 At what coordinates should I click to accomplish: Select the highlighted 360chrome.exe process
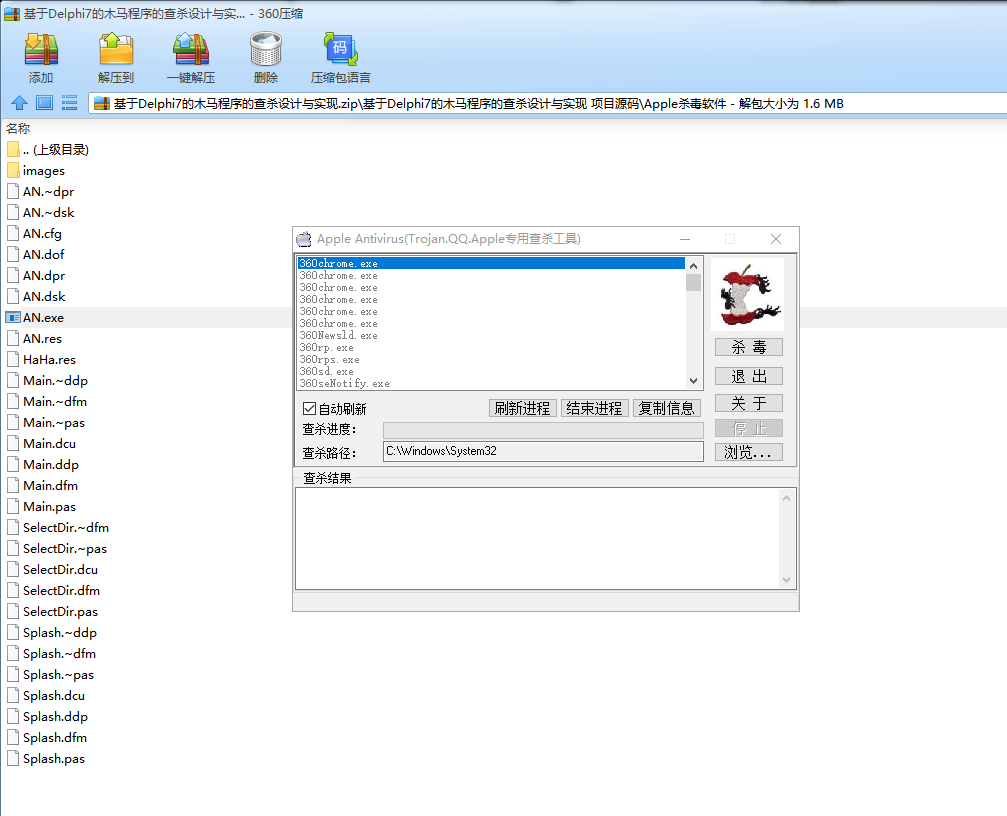pos(491,263)
